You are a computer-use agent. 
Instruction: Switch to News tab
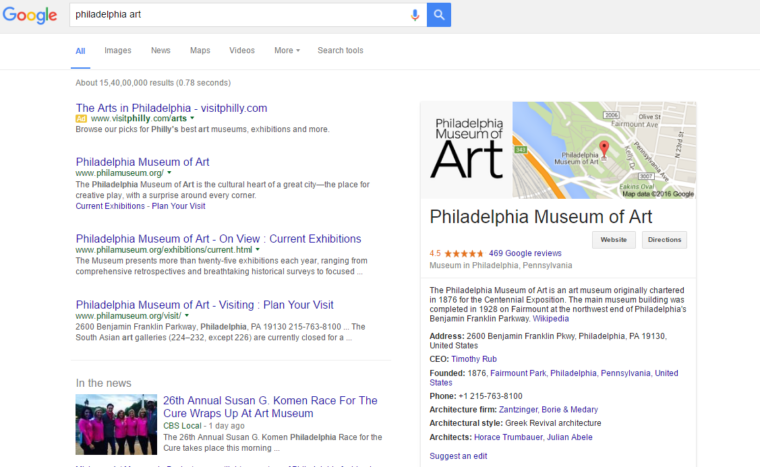coord(160,50)
